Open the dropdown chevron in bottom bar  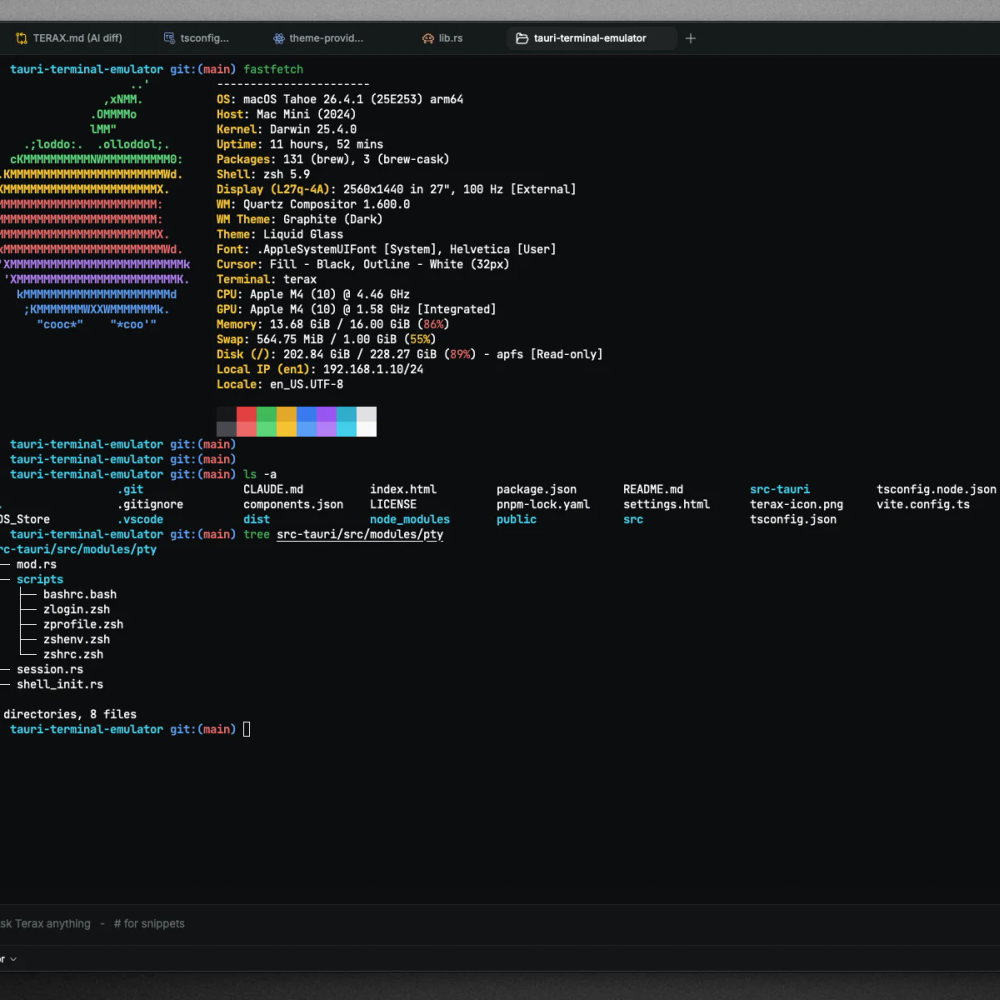13,959
